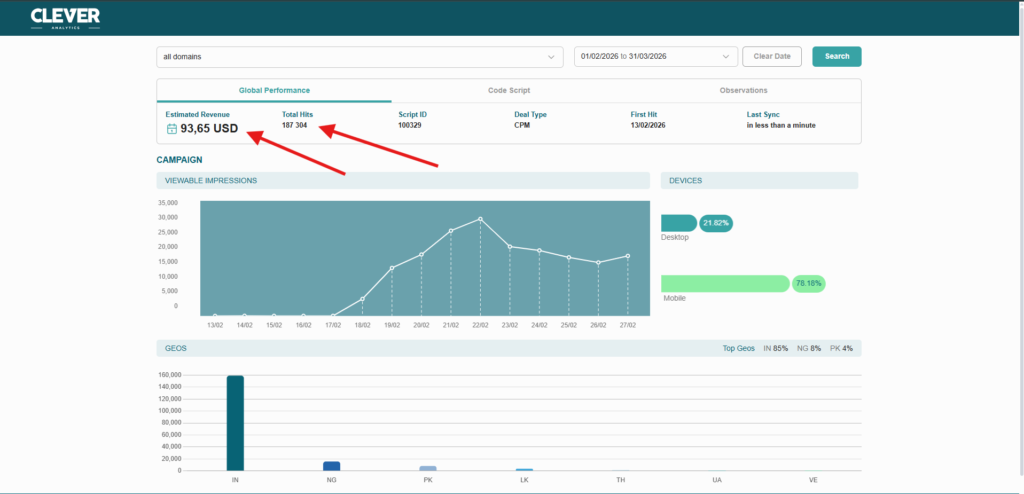Click the NG bar in Geos chart
The height and width of the screenshot is (494, 1024).
tap(331, 466)
